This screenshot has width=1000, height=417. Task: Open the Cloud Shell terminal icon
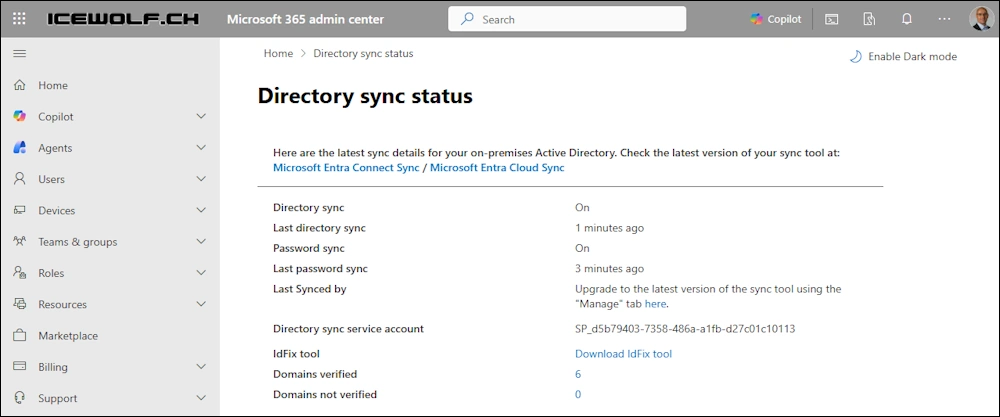pyautogui.click(x=831, y=19)
